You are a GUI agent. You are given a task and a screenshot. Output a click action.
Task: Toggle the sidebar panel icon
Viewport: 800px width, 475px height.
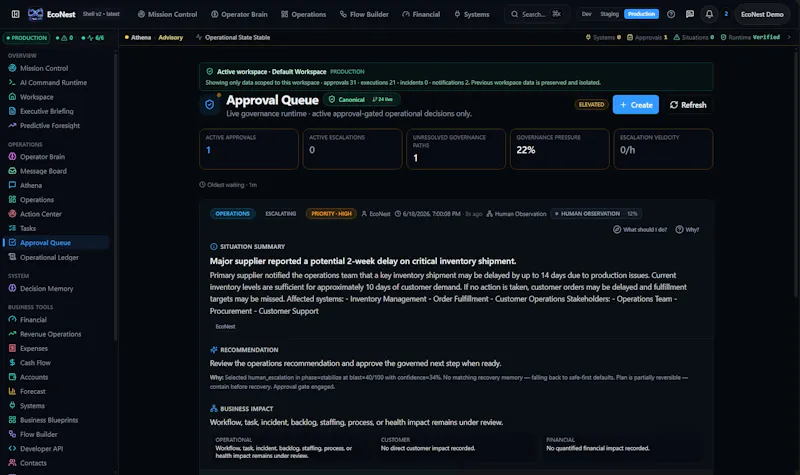pyautogui.click(x=15, y=14)
